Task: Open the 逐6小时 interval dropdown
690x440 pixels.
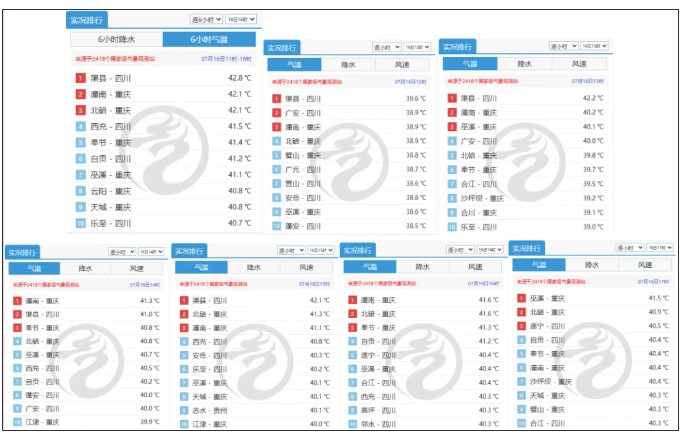Action: [206, 19]
